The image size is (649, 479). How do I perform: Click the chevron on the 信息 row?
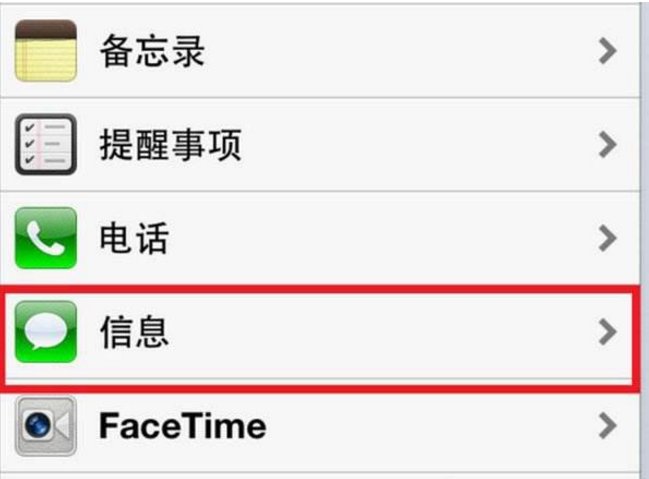tap(606, 333)
